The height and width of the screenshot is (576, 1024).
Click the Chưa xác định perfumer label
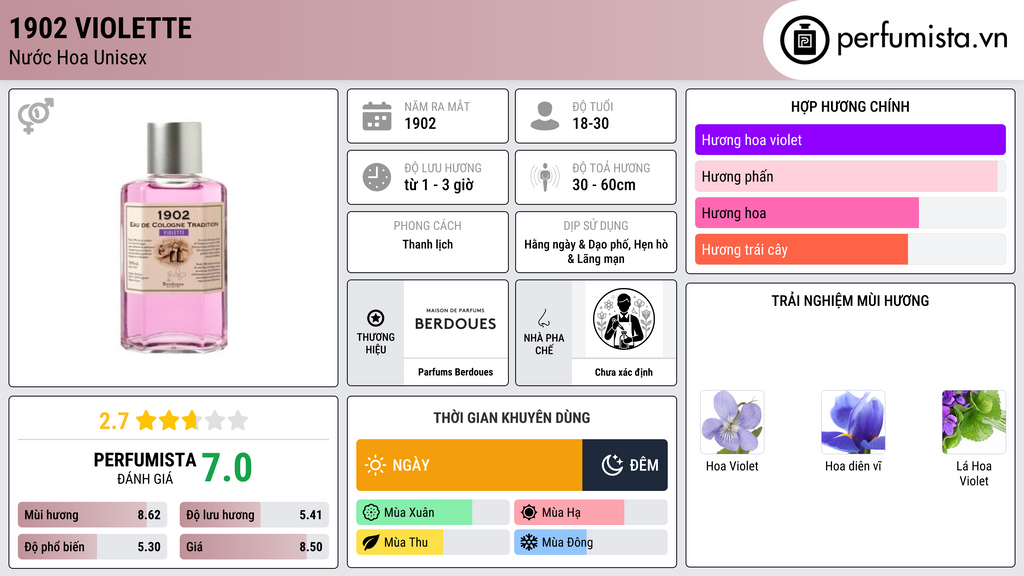coord(624,372)
